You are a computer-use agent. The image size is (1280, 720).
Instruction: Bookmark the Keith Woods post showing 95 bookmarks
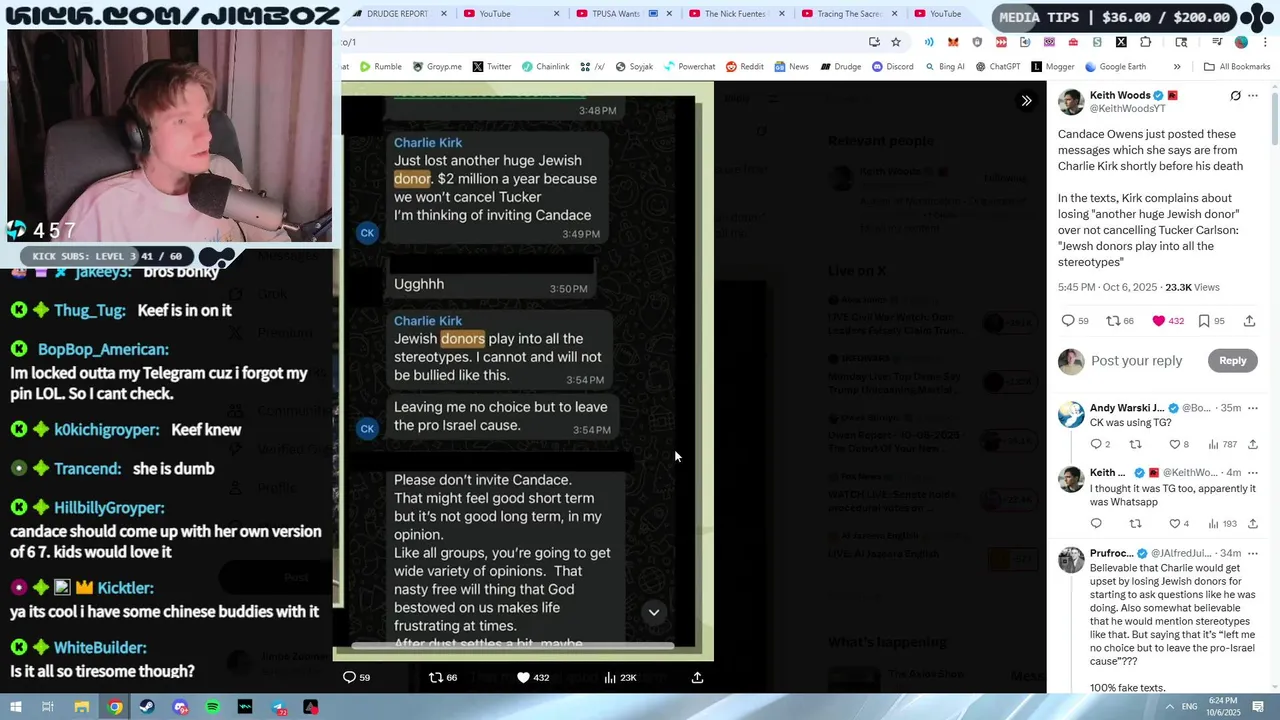[x=1204, y=321]
